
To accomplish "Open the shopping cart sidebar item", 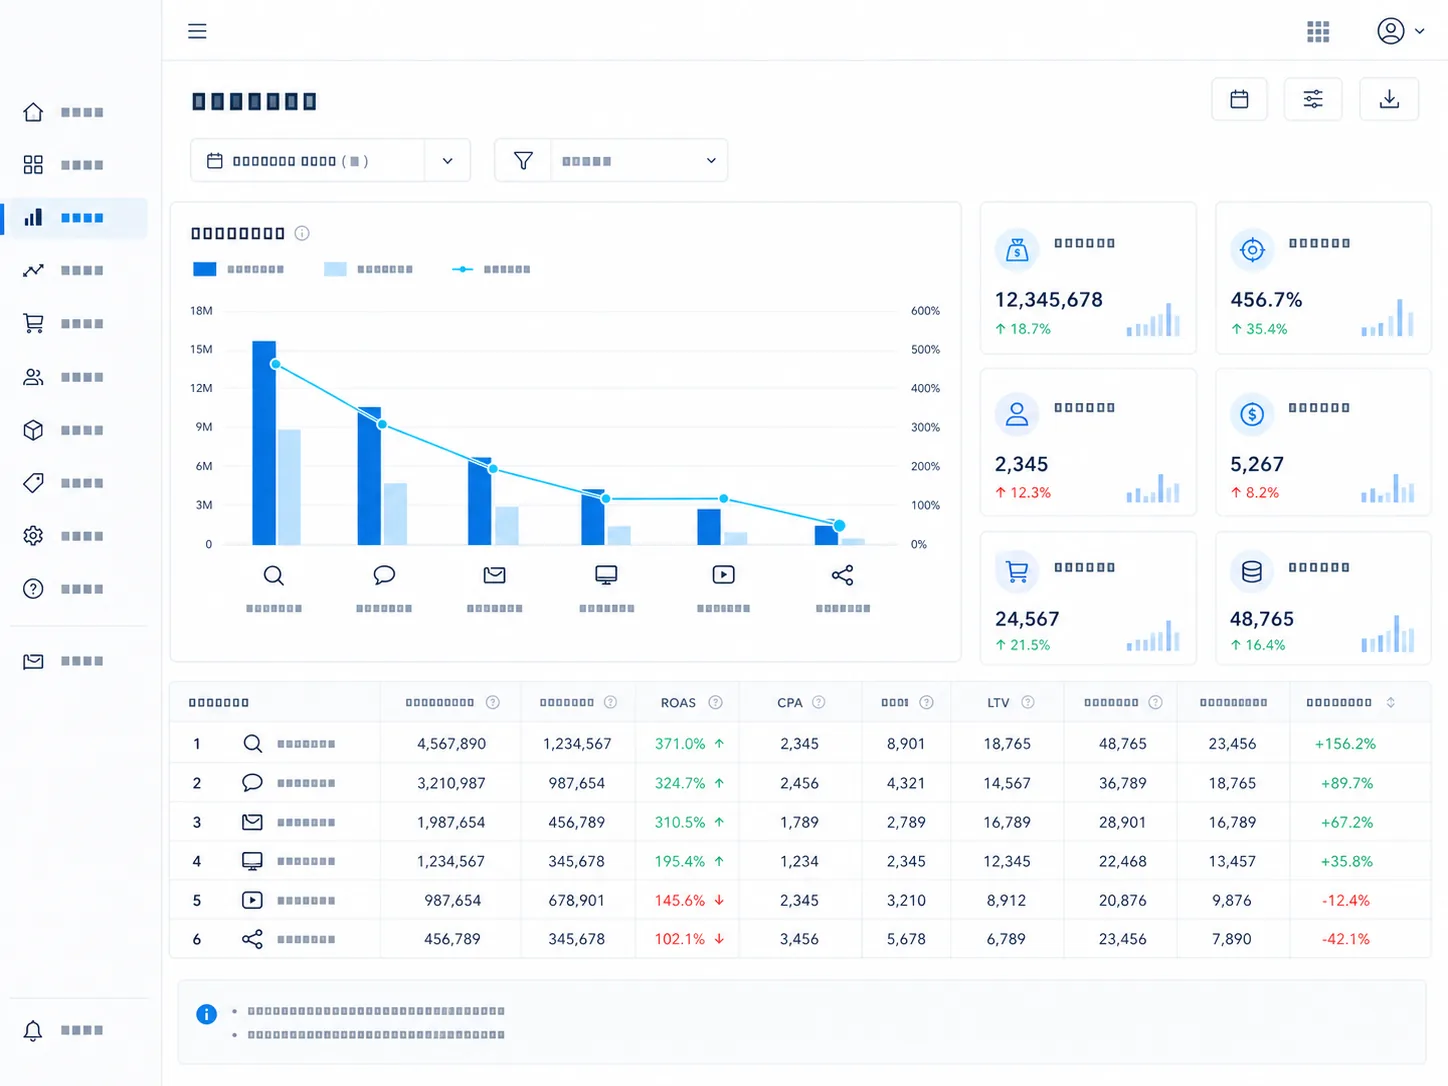I will pyautogui.click(x=33, y=323).
